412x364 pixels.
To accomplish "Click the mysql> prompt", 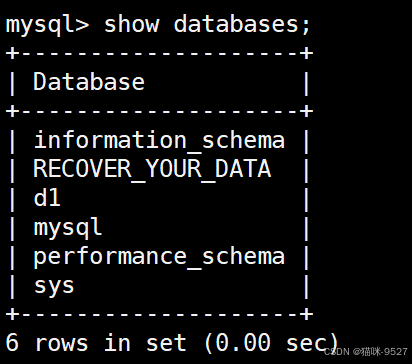I will click(48, 25).
